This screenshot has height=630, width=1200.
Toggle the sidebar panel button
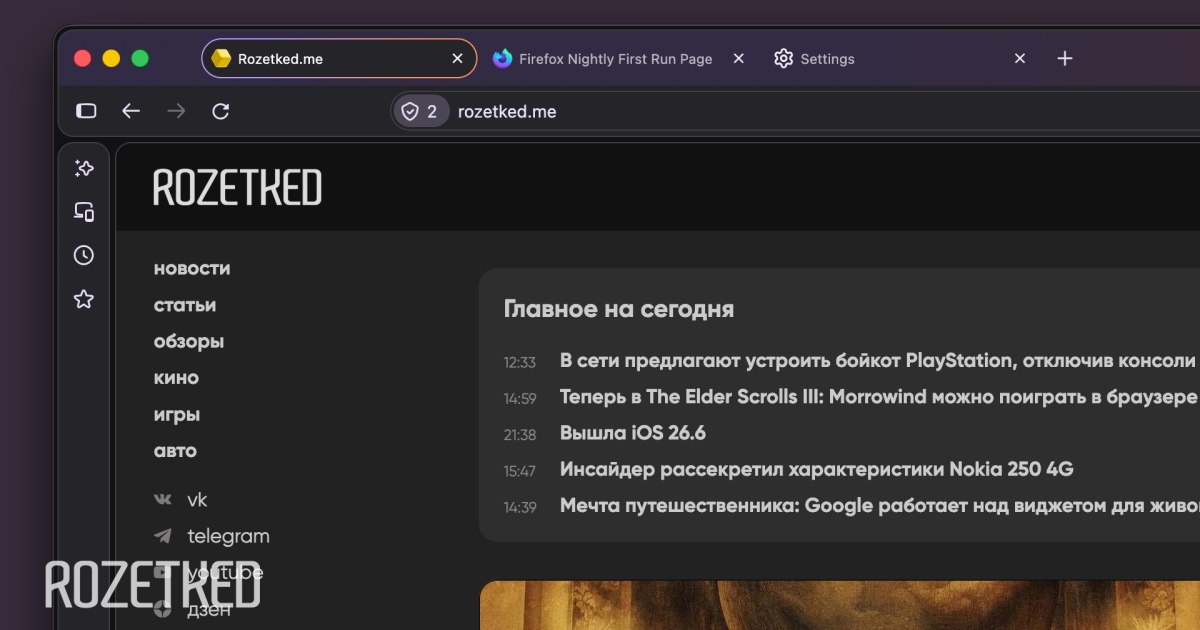[86, 111]
